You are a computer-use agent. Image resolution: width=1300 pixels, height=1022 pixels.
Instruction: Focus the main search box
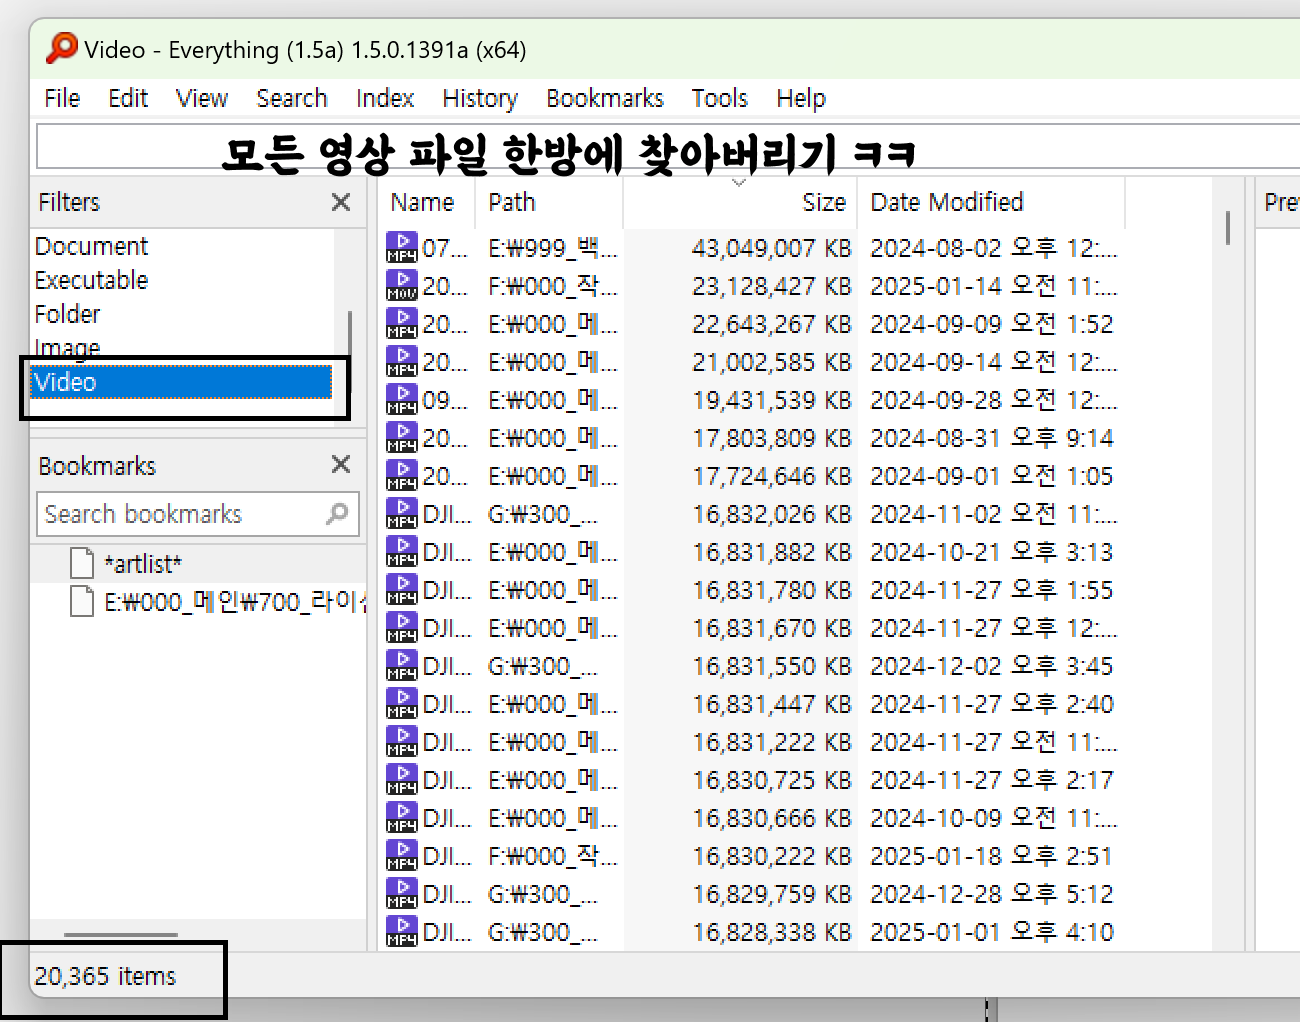(x=668, y=146)
